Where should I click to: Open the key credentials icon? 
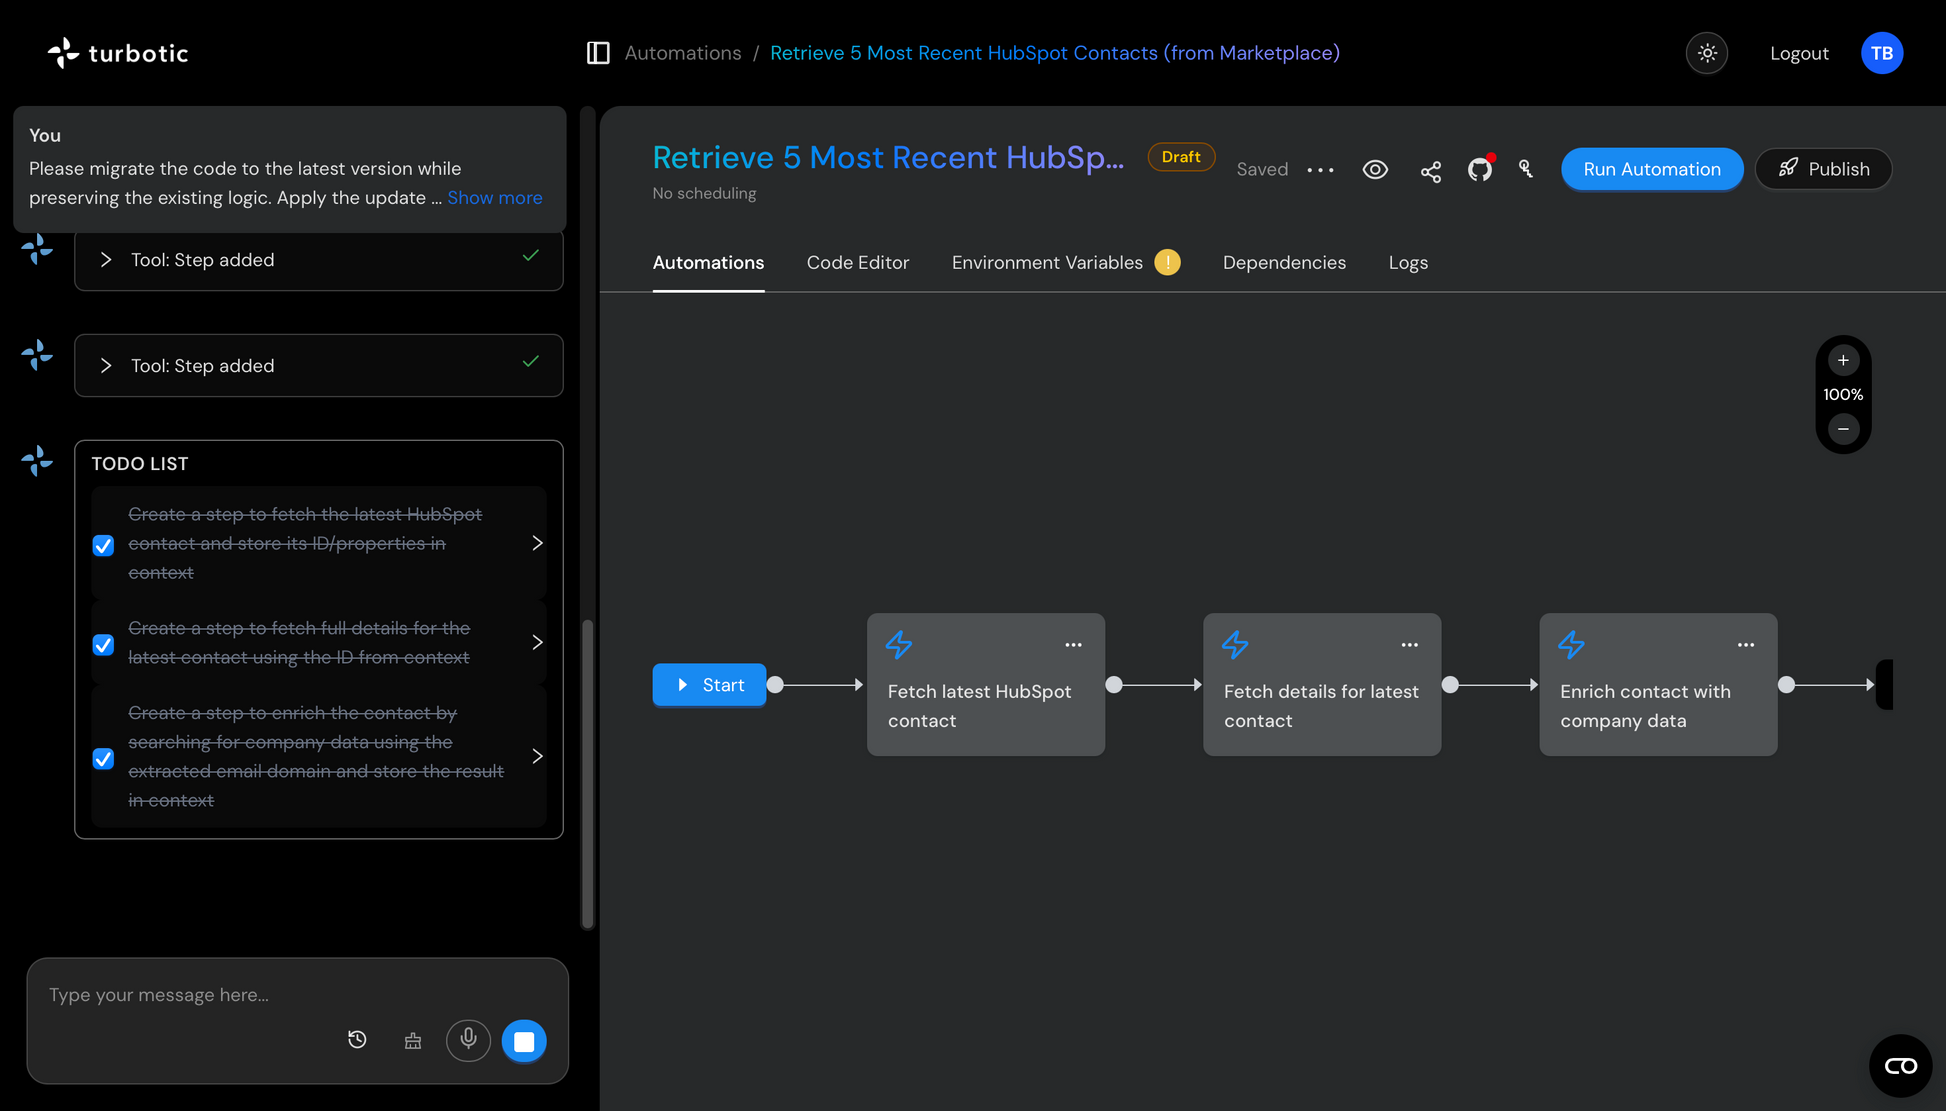pos(1526,169)
